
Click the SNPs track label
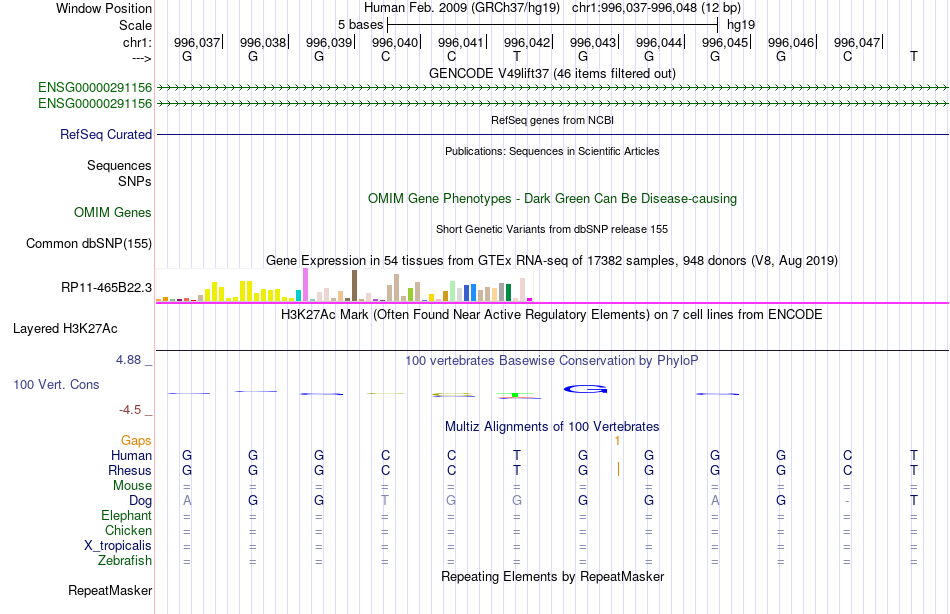click(x=135, y=181)
